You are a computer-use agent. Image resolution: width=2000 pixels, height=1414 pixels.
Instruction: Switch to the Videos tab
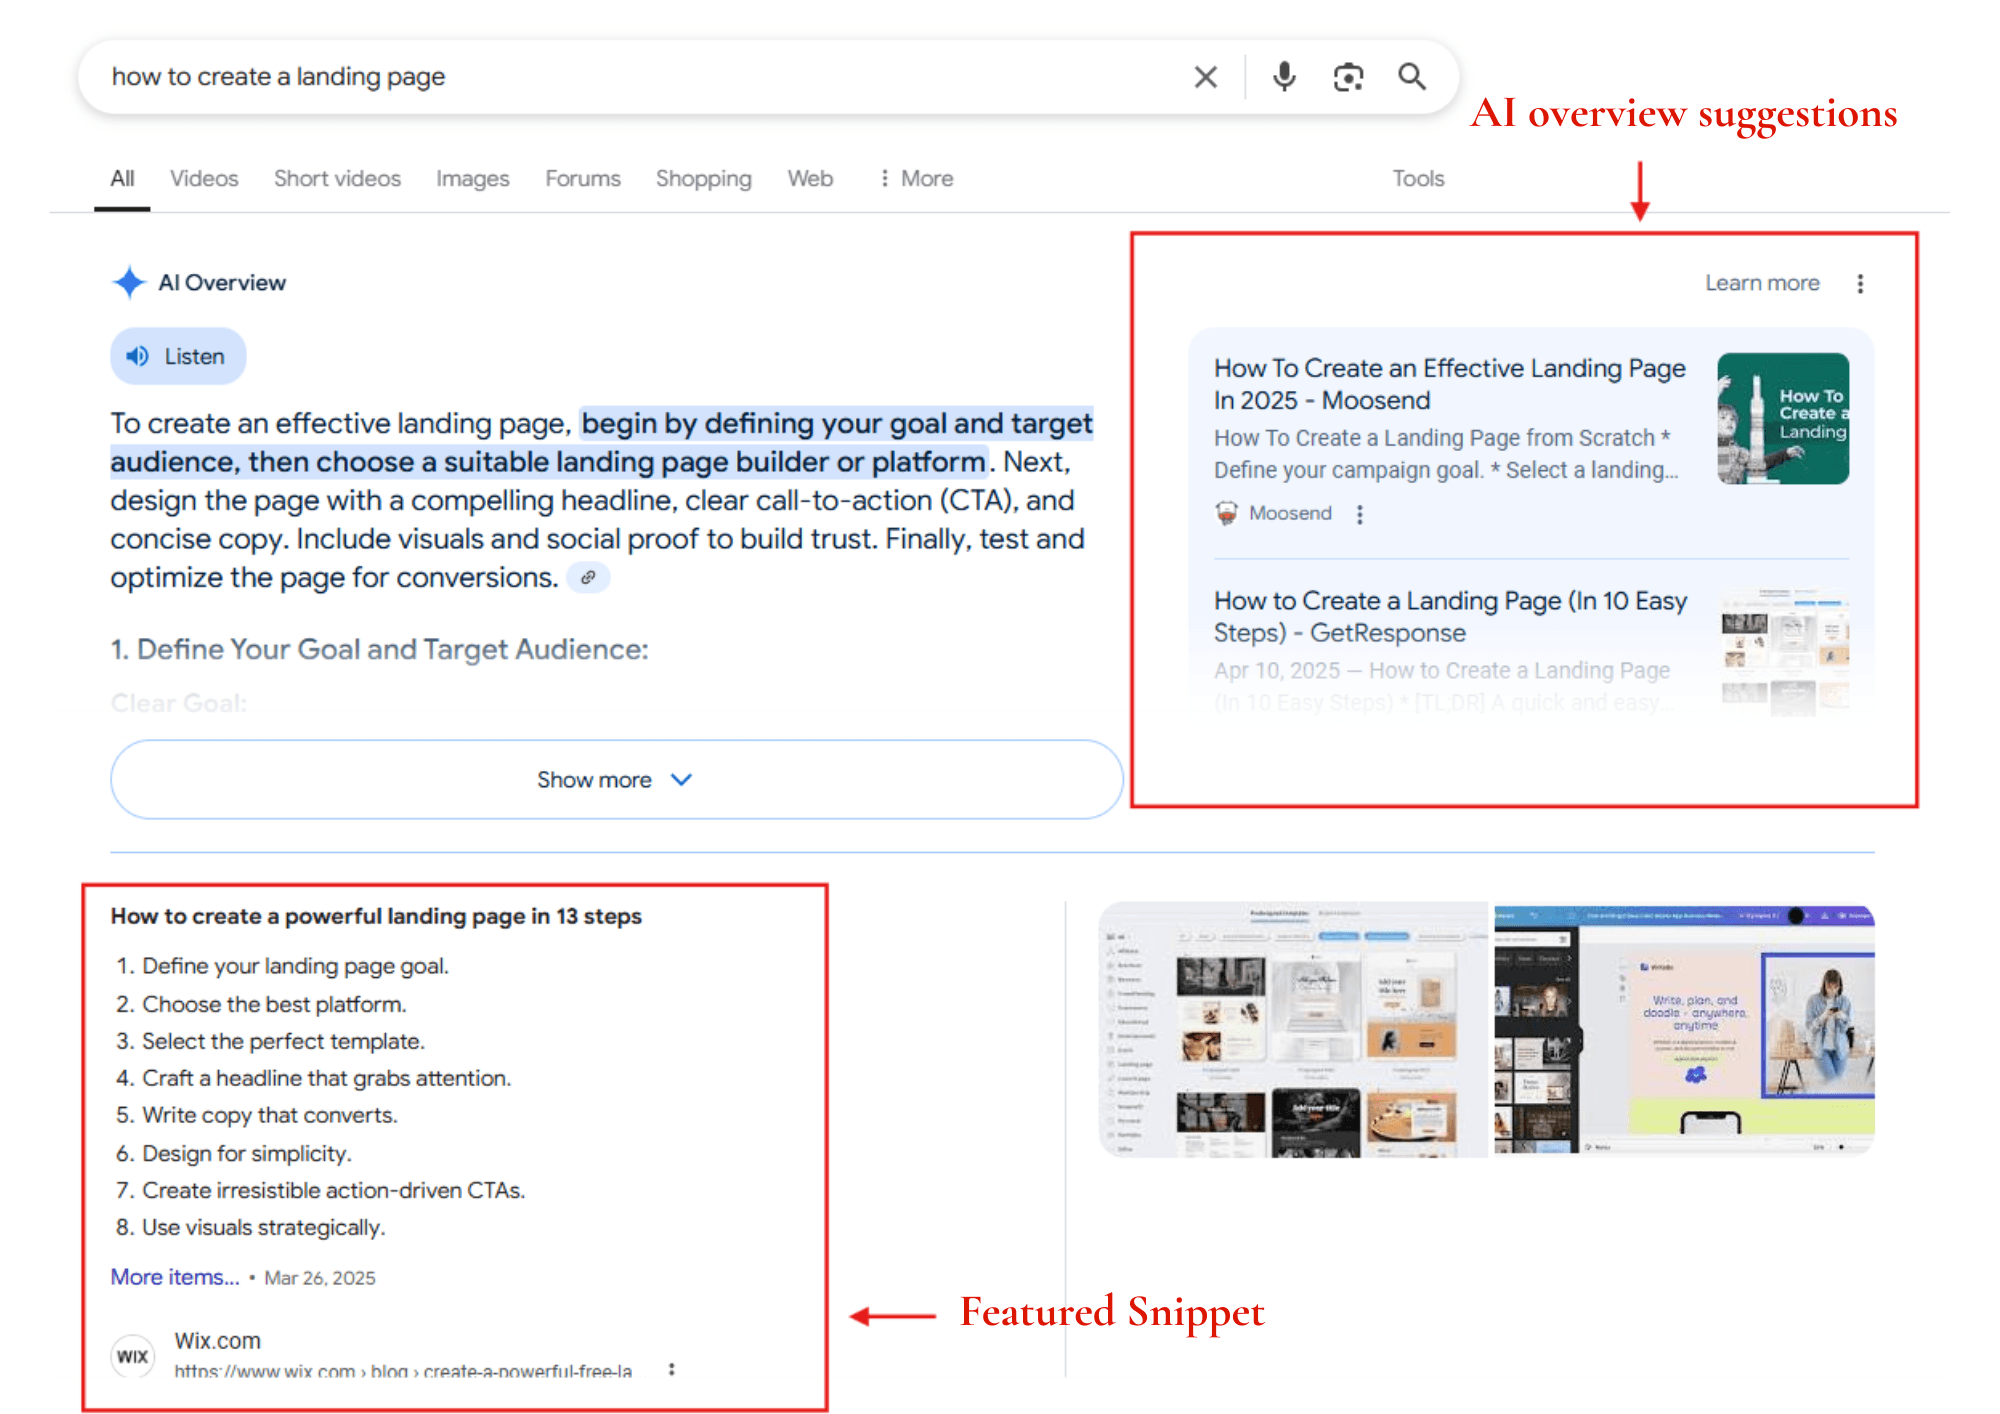pyautogui.click(x=204, y=179)
